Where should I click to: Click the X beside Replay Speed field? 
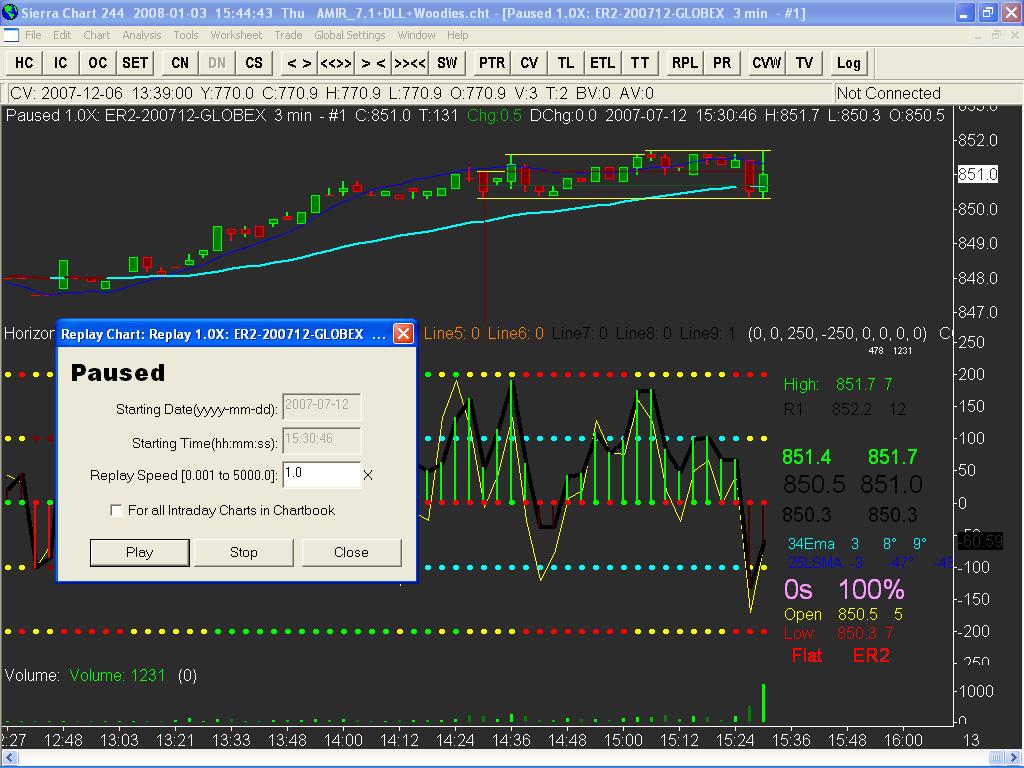368,475
